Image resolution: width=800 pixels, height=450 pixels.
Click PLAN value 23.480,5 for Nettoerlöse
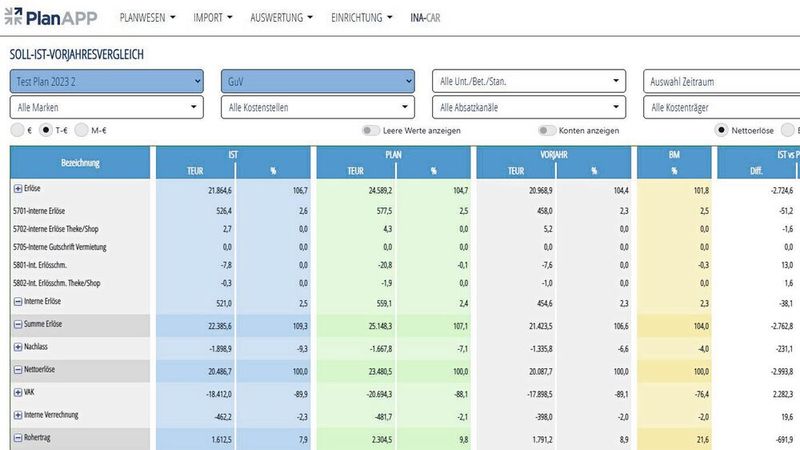[380, 371]
